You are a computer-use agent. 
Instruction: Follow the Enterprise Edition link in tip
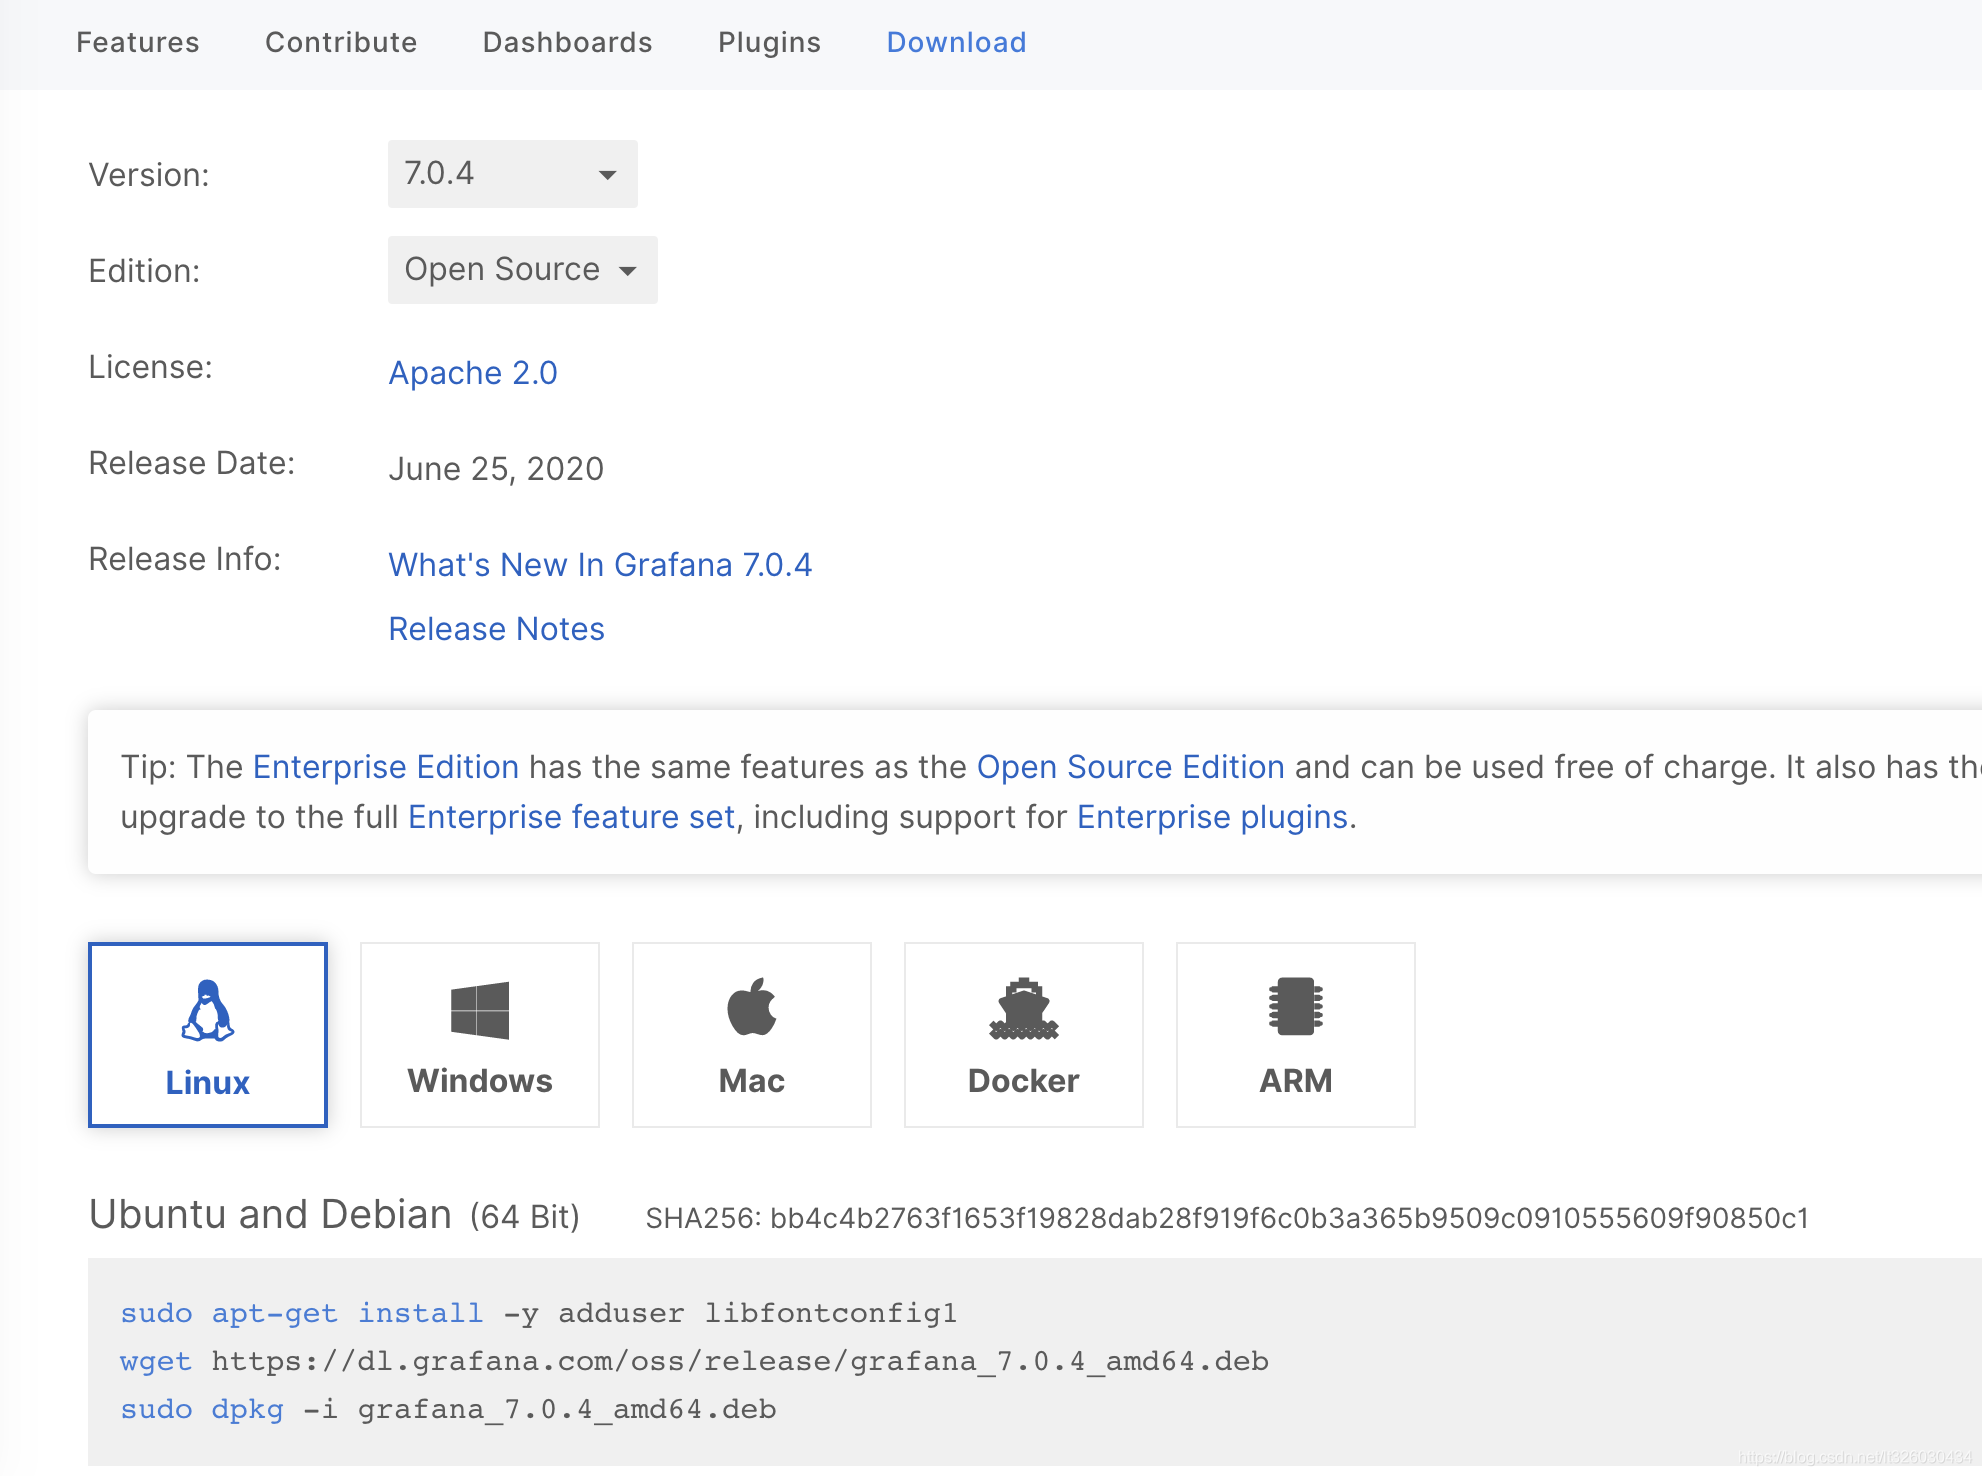click(386, 767)
